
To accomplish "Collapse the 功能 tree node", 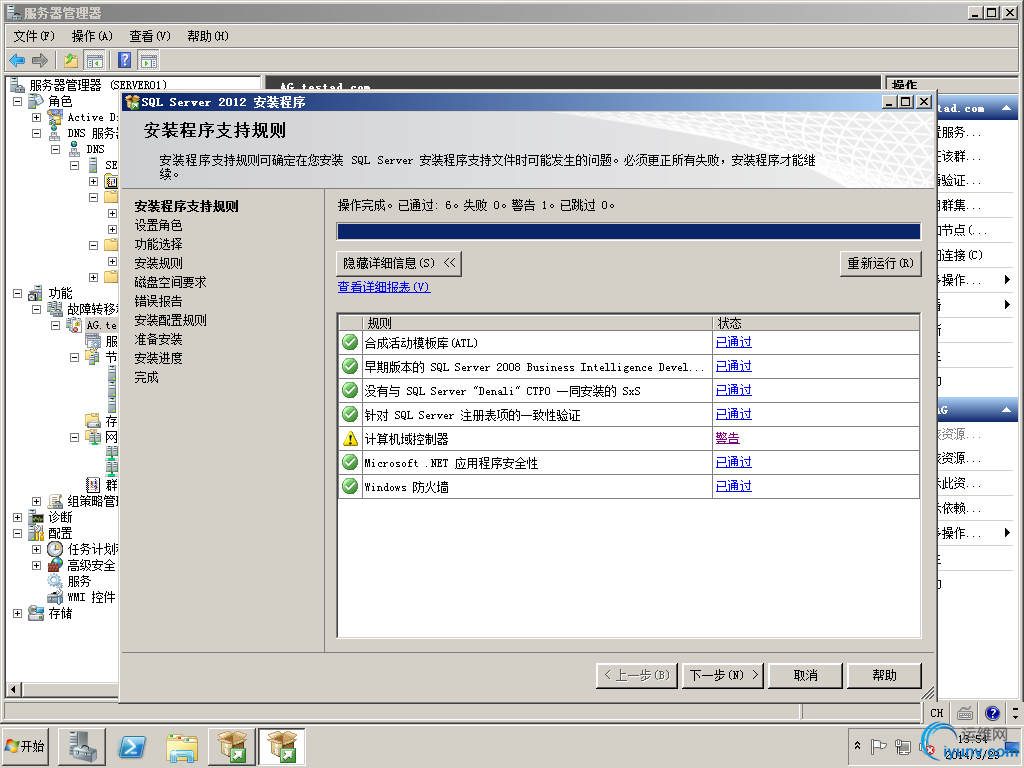I will [18, 293].
